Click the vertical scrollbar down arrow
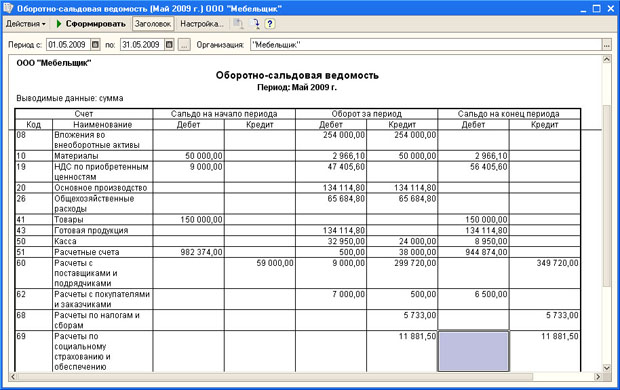 tap(607, 368)
